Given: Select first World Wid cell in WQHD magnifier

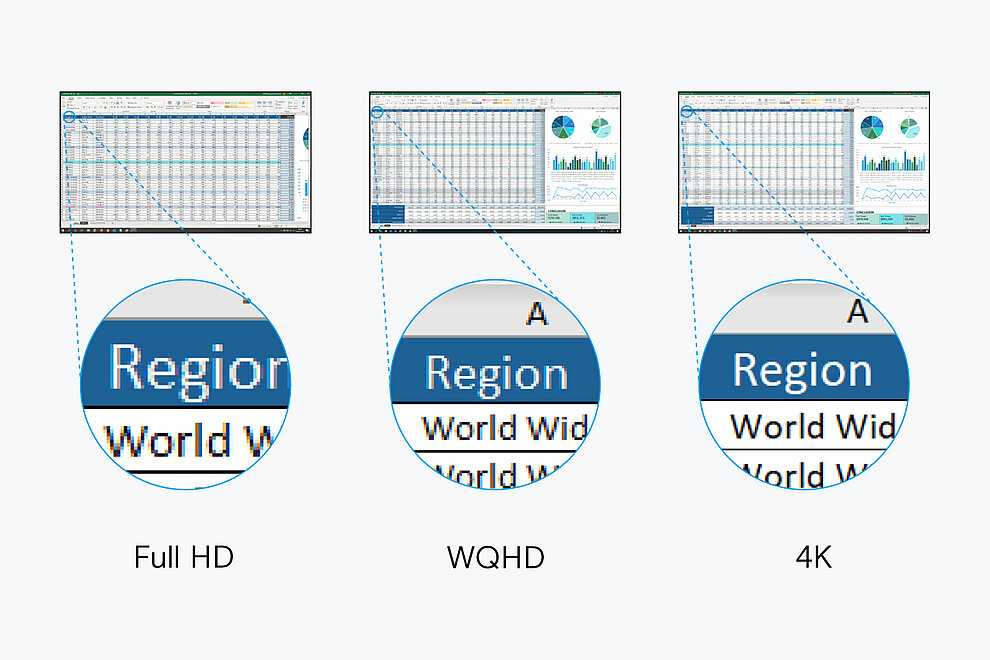Looking at the screenshot, I should [x=500, y=427].
